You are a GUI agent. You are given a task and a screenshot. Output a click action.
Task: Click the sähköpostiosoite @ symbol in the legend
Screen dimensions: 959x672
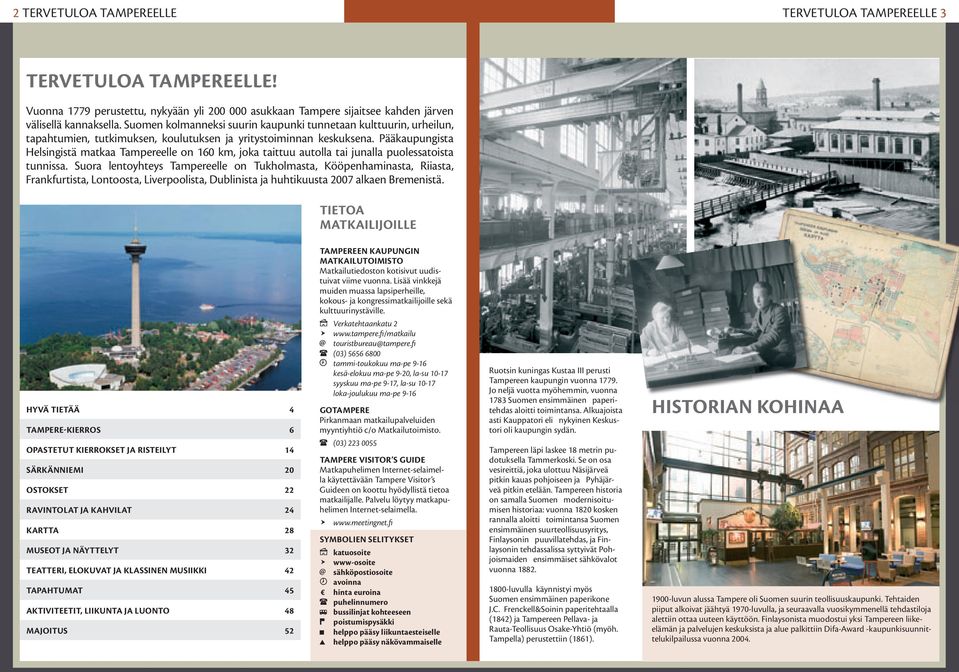323,572
